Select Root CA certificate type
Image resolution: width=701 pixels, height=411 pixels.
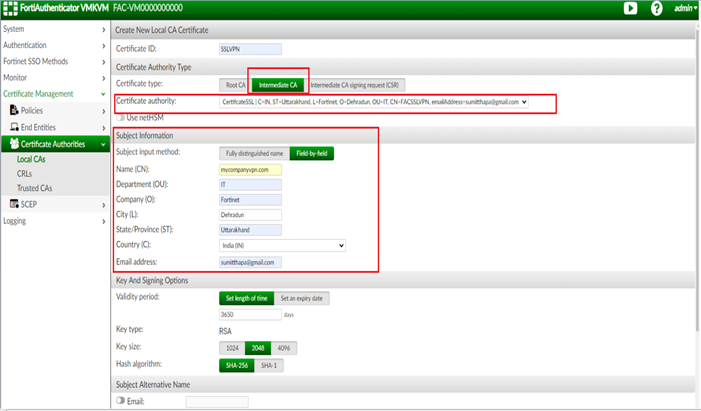pyautogui.click(x=234, y=84)
